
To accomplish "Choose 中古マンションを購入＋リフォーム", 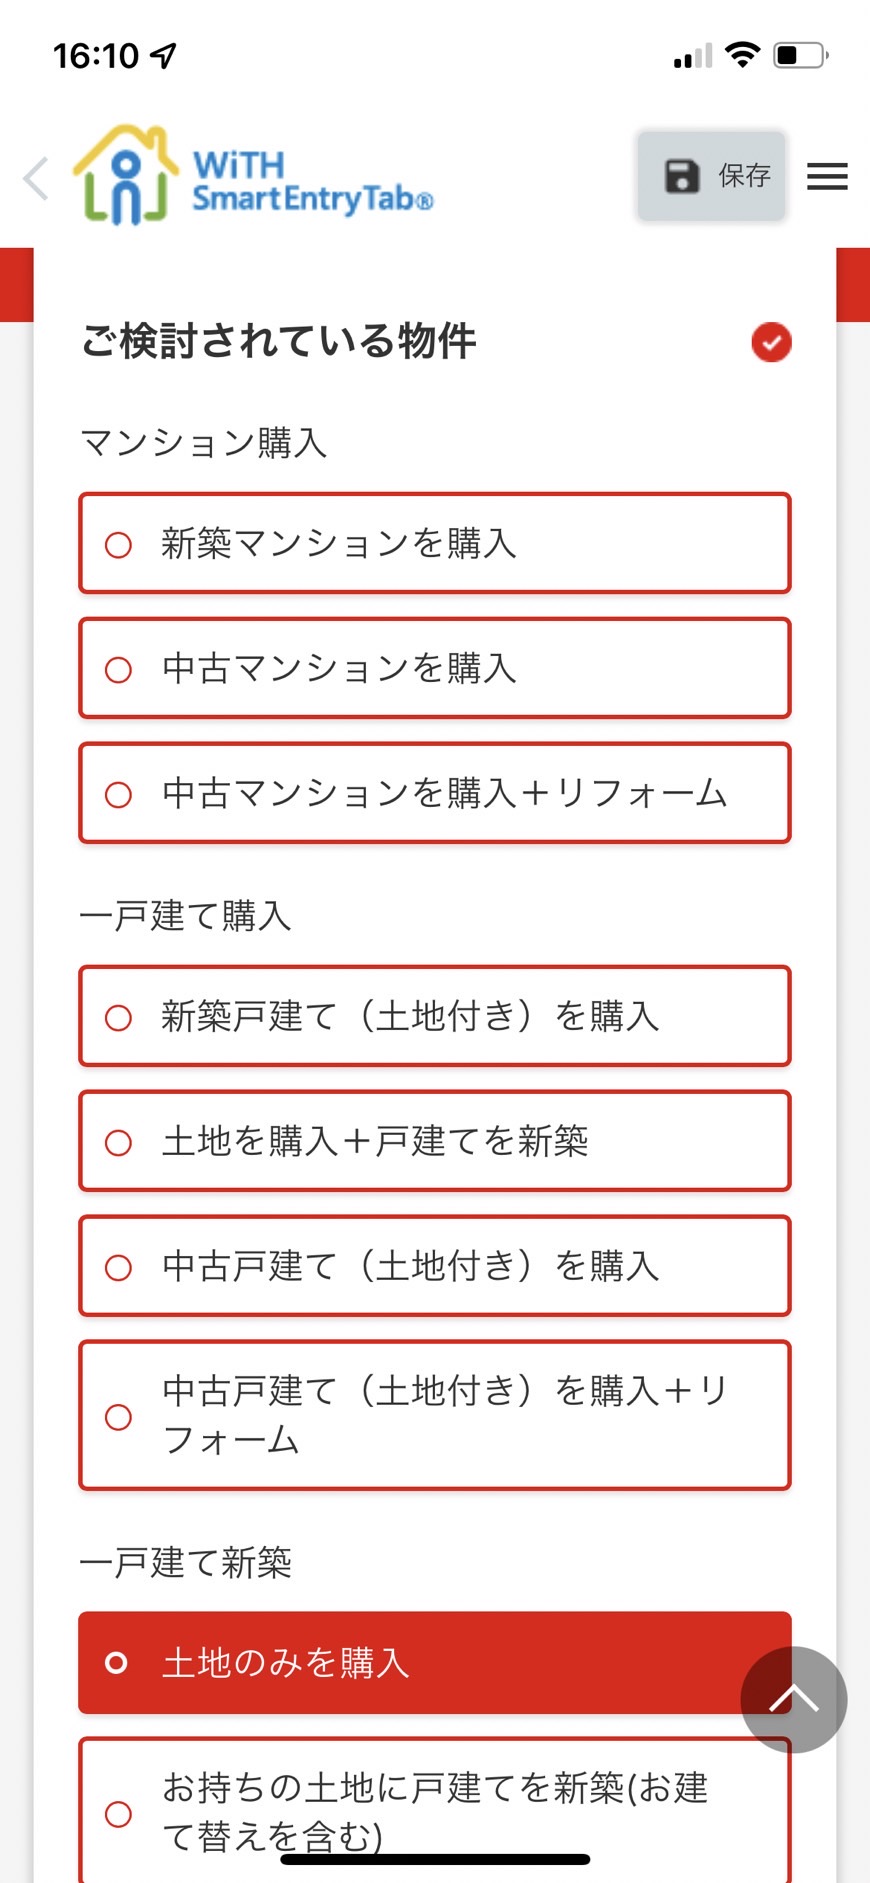I will coord(435,793).
